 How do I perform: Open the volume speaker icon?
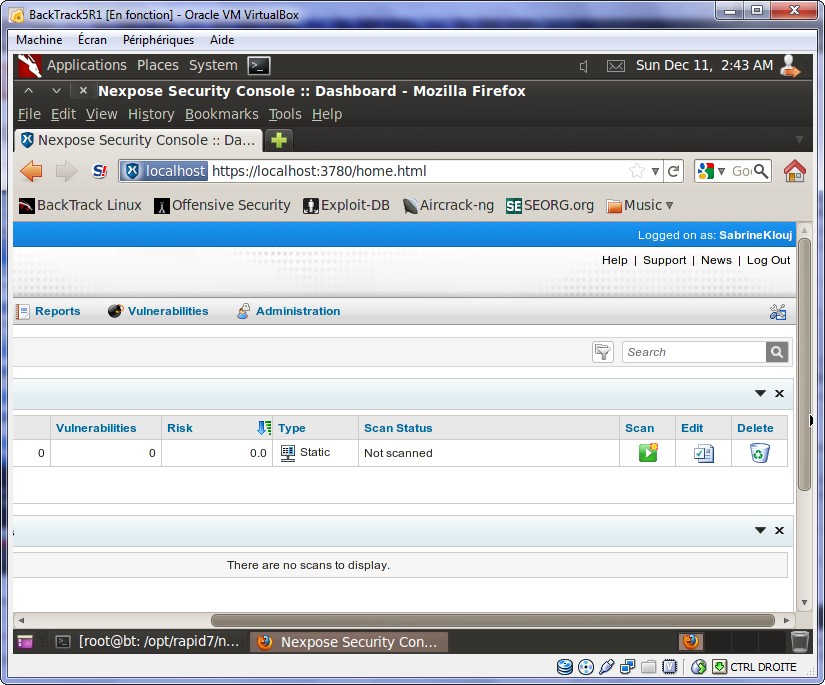(583, 66)
